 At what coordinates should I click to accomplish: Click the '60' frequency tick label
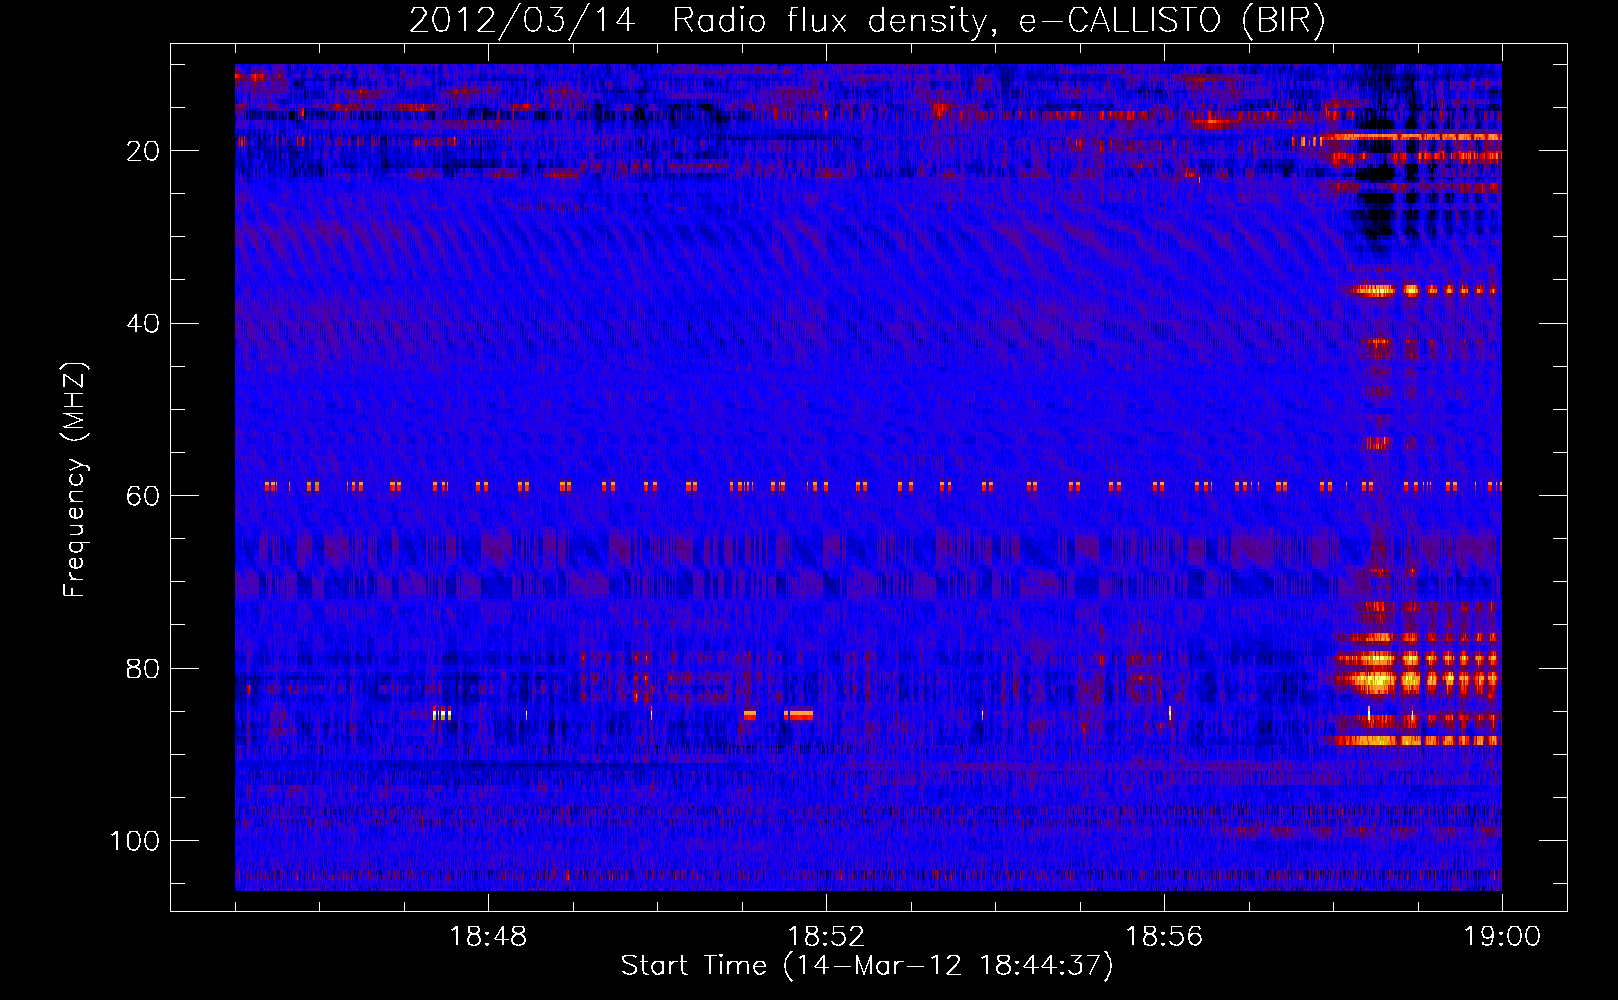[x=143, y=496]
